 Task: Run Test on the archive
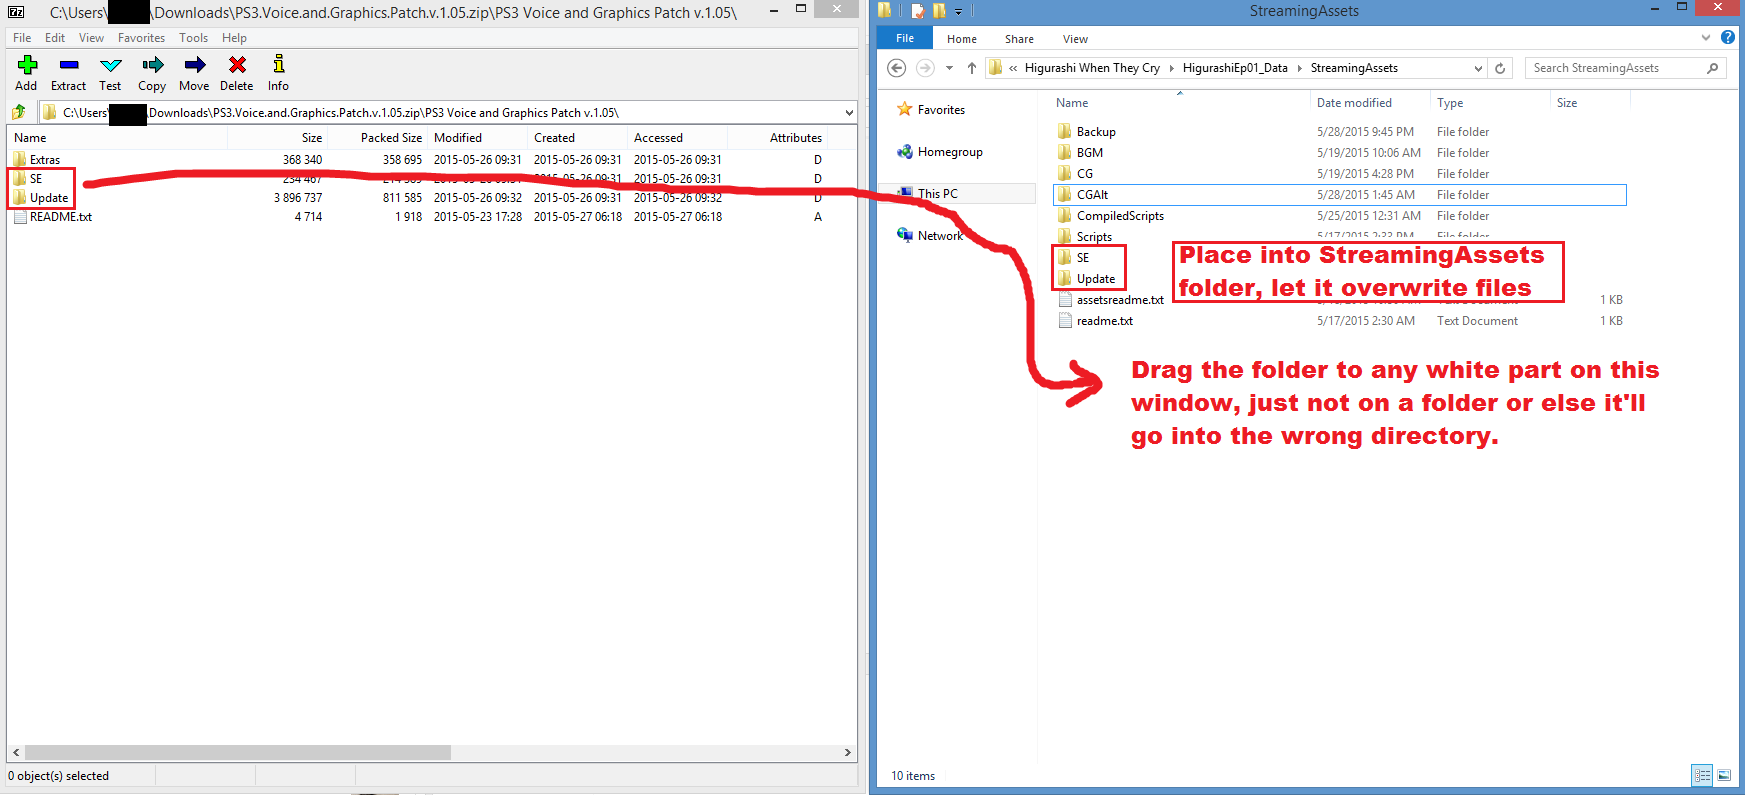point(110,66)
